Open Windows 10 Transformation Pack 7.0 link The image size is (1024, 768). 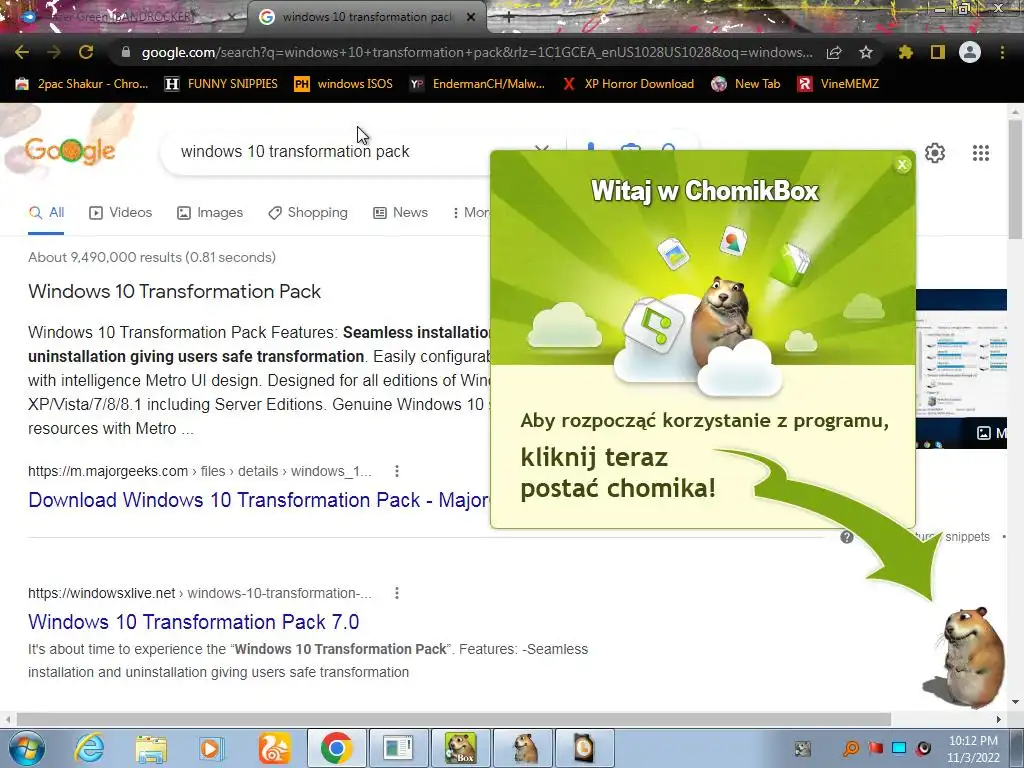194,622
